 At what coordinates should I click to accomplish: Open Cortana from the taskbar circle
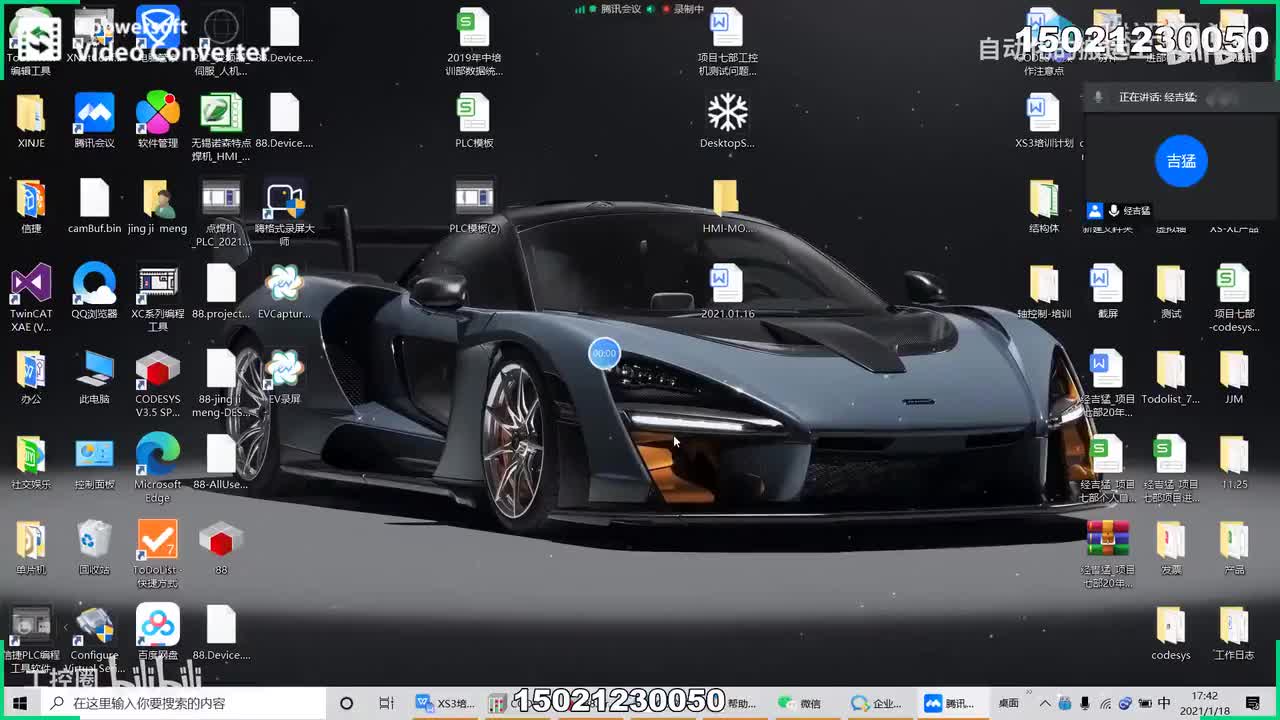point(346,703)
